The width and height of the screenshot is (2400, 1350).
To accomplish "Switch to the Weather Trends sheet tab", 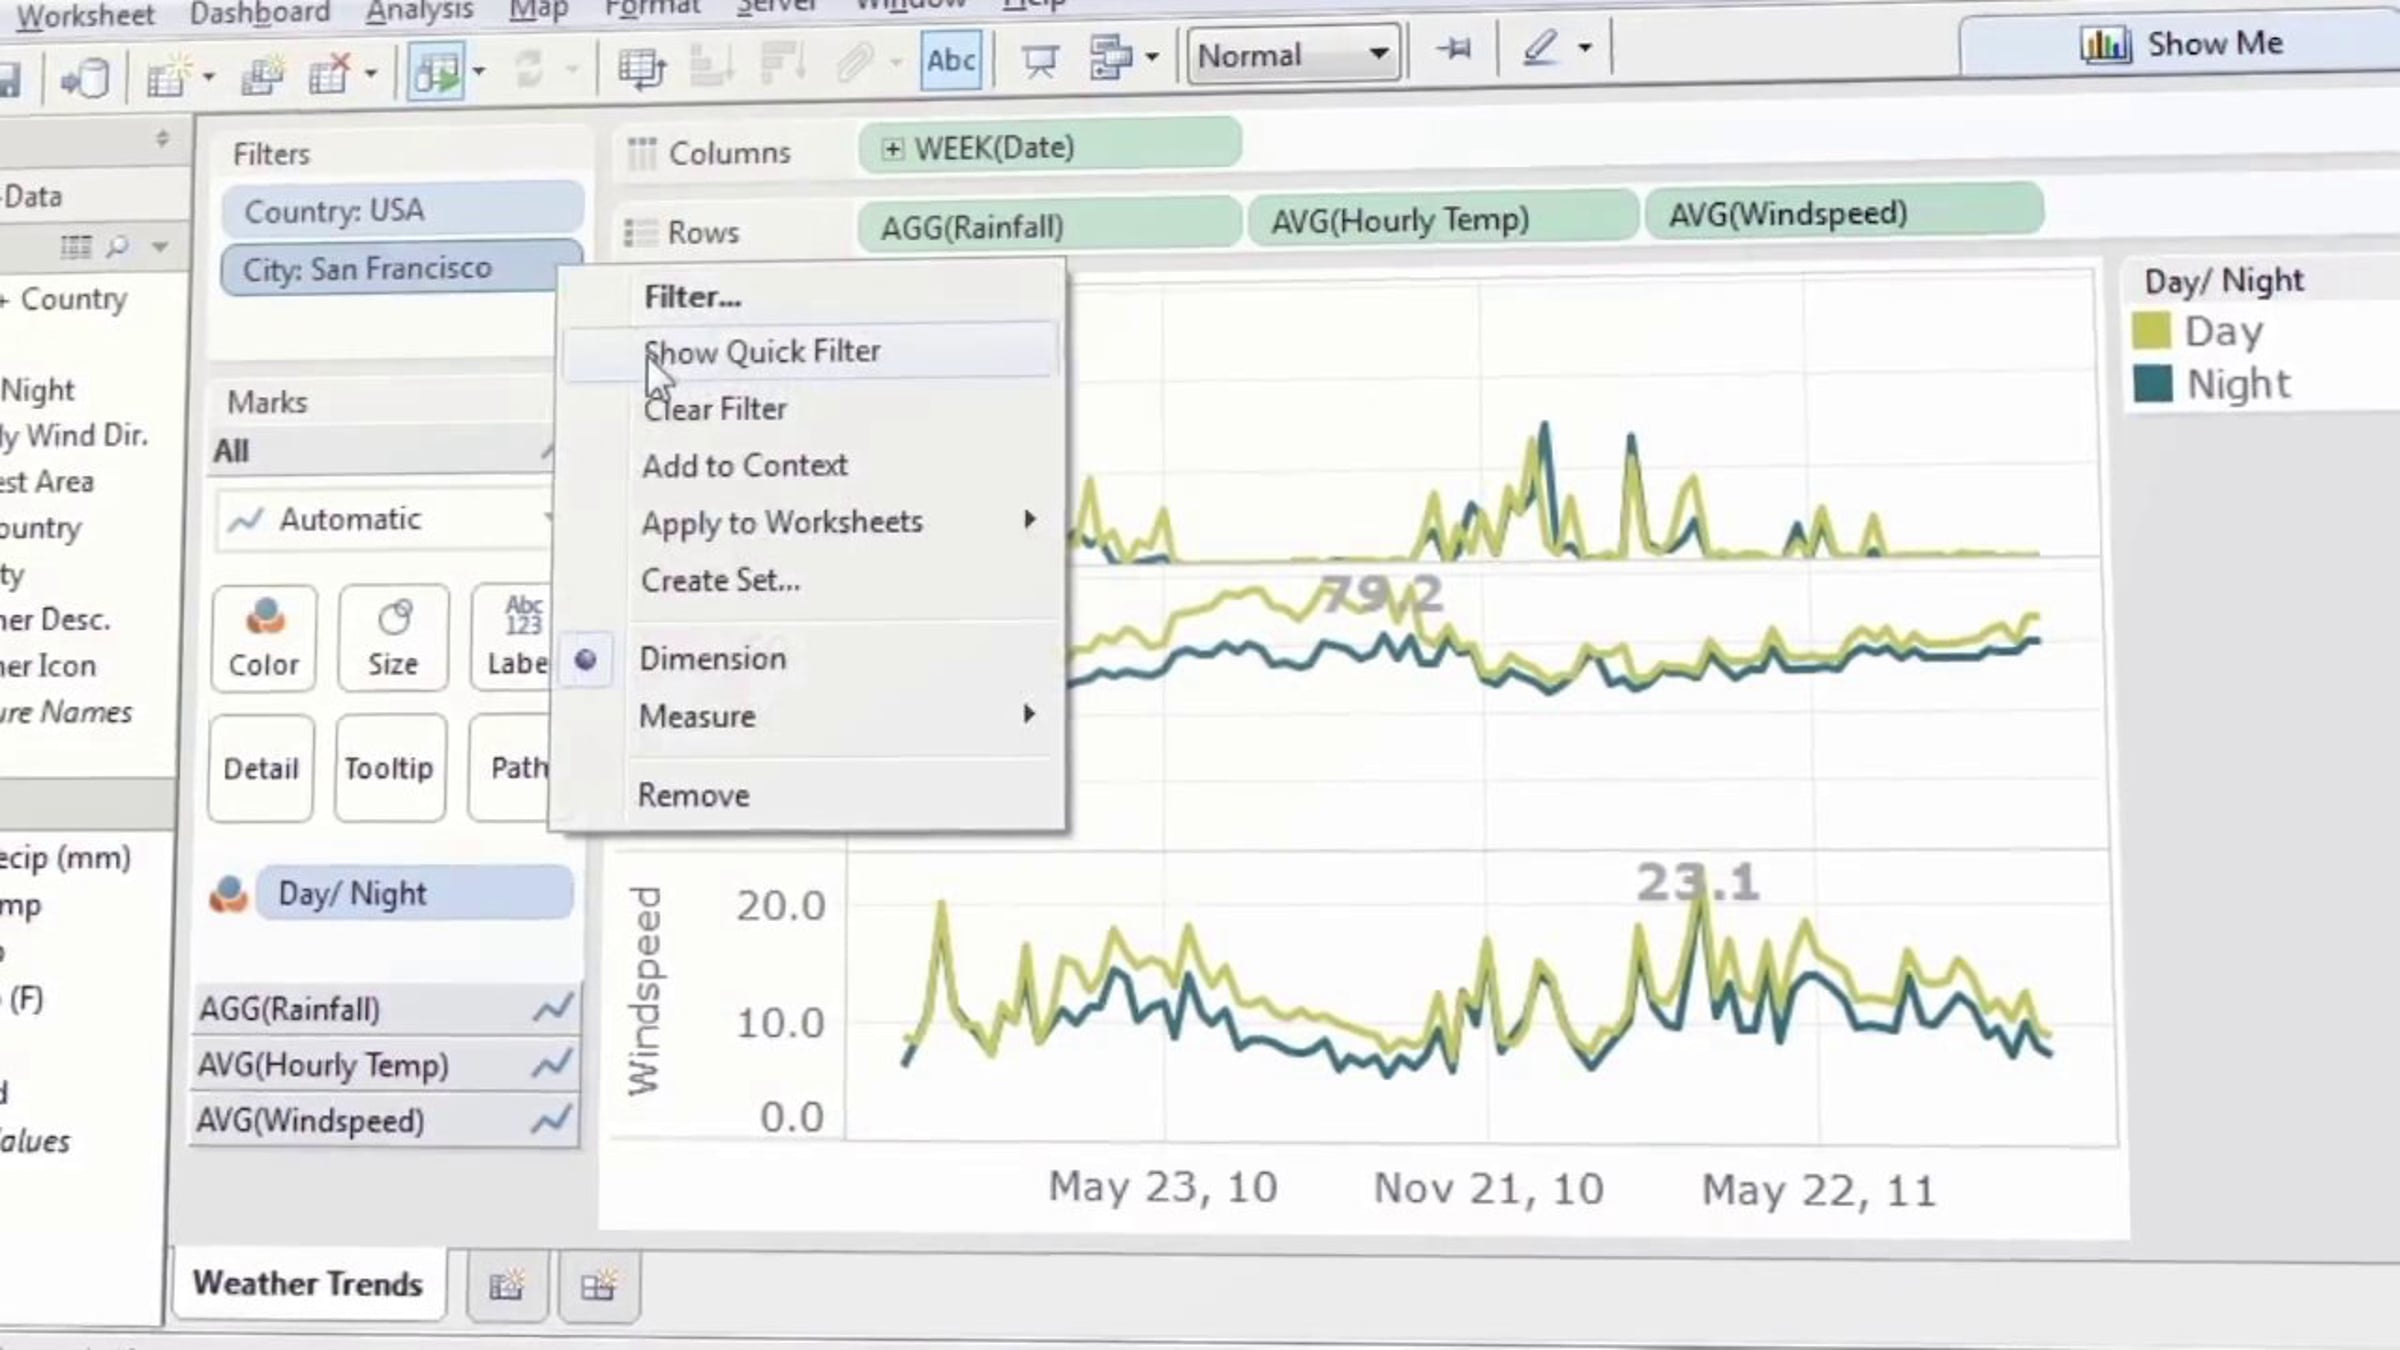I will (x=308, y=1283).
